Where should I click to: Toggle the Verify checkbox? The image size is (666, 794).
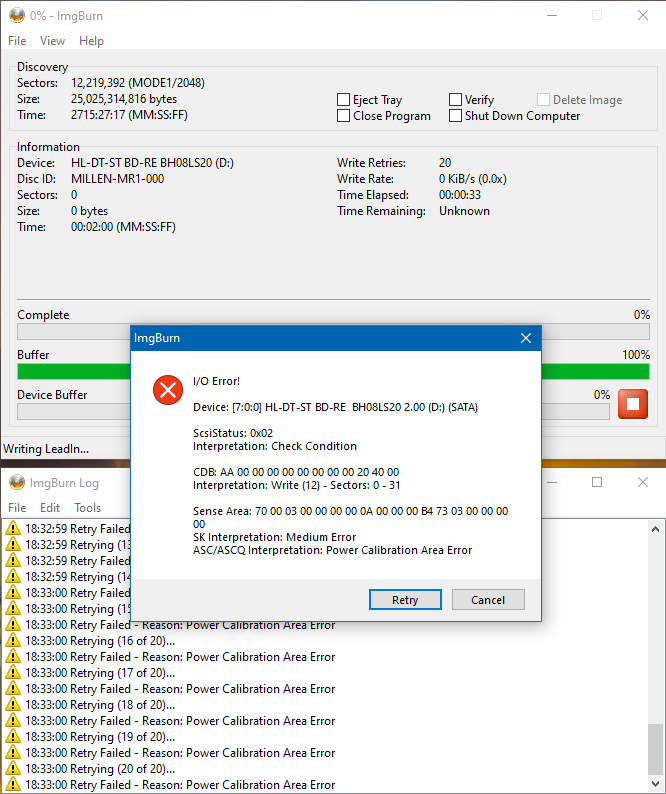click(x=455, y=100)
